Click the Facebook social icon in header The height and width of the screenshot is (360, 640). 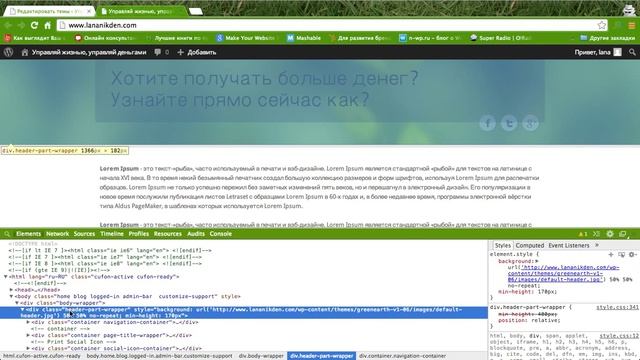click(x=487, y=123)
